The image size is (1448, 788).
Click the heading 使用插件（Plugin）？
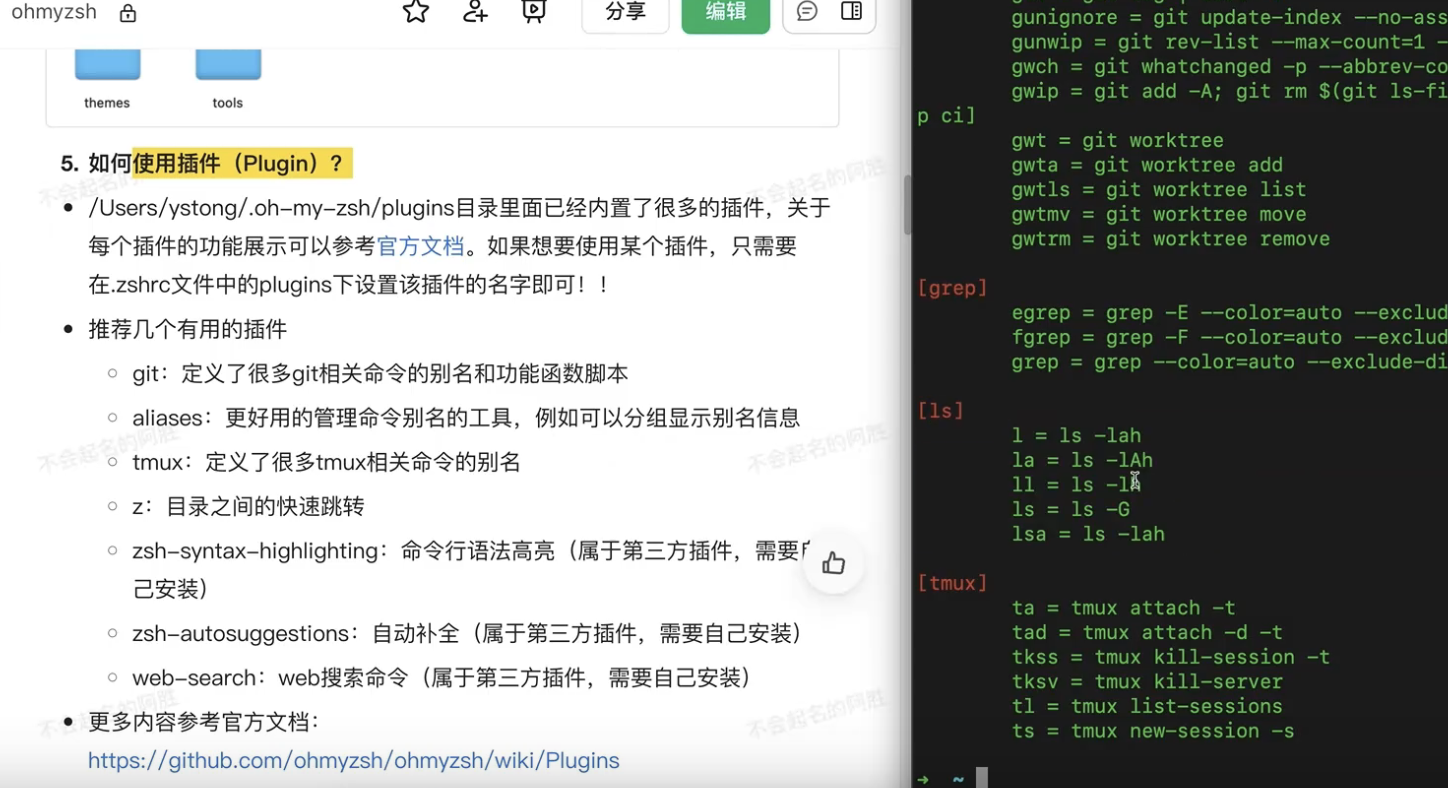(242, 163)
